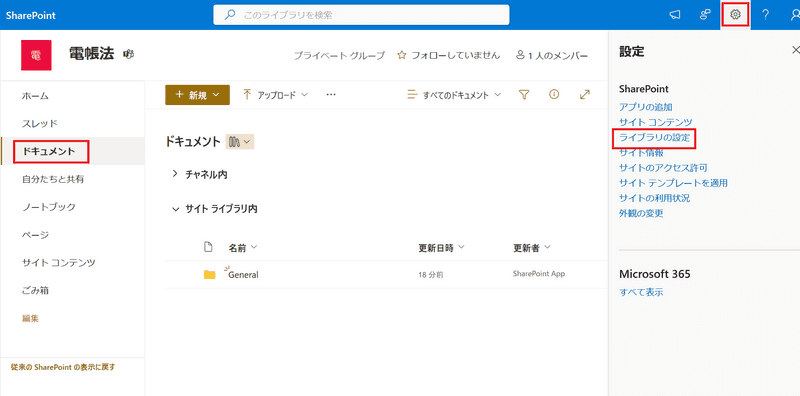The image size is (800, 396).
Task: Click the account profile icon in header
Action: (794, 15)
